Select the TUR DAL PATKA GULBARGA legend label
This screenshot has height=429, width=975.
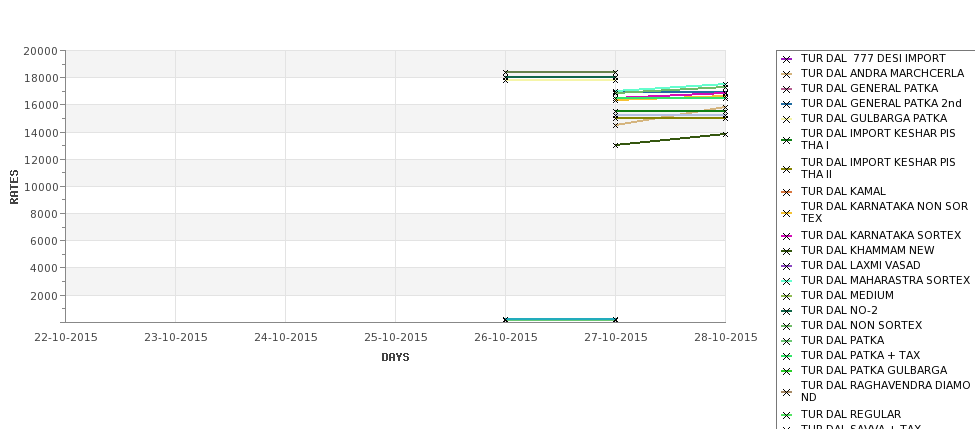pos(874,370)
